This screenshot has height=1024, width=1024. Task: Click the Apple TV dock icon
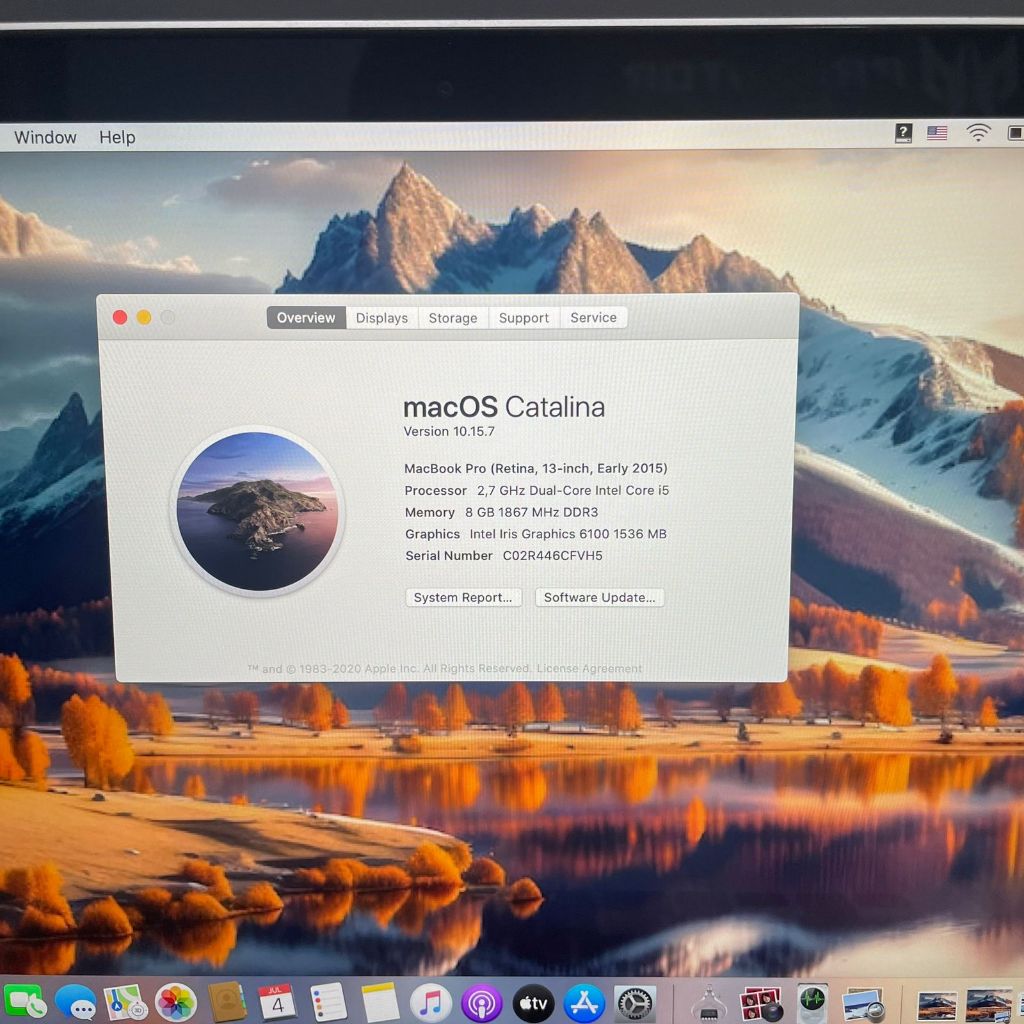point(533,1002)
